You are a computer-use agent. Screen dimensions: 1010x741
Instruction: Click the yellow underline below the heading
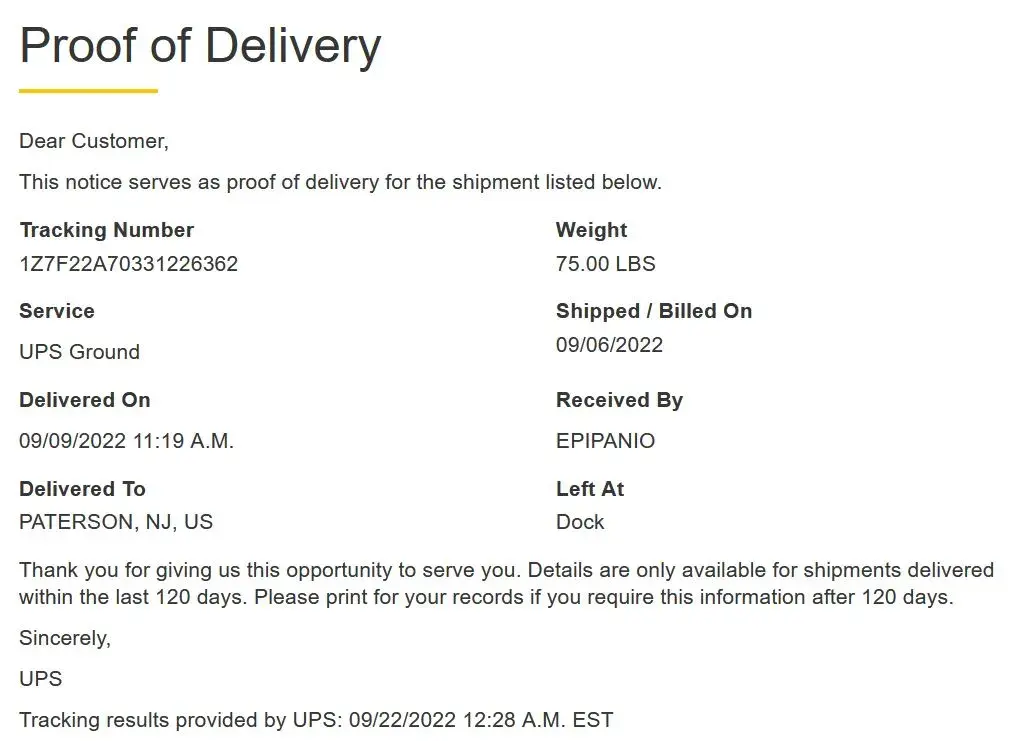88,91
